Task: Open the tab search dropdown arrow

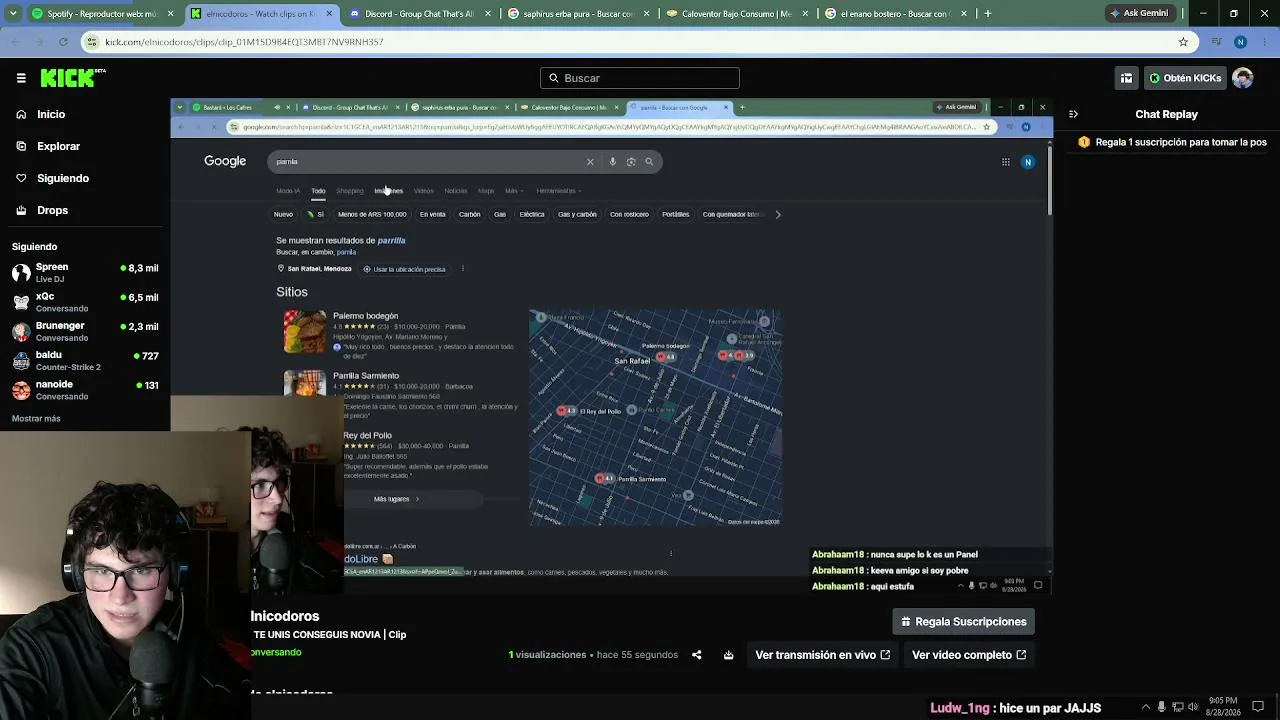Action: click(12, 14)
